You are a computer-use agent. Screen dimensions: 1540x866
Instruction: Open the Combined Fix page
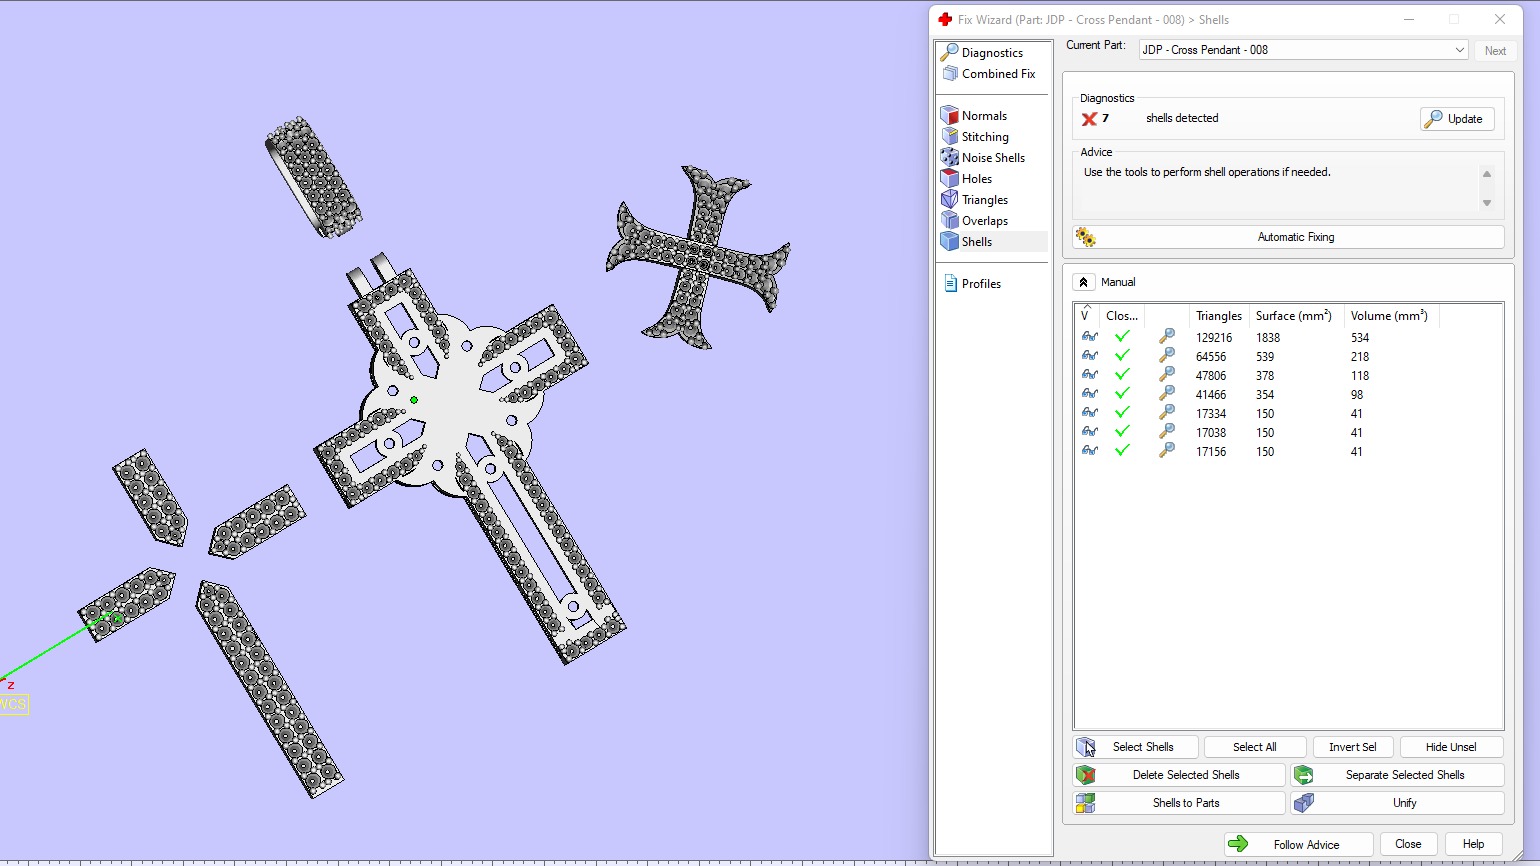click(x=988, y=74)
